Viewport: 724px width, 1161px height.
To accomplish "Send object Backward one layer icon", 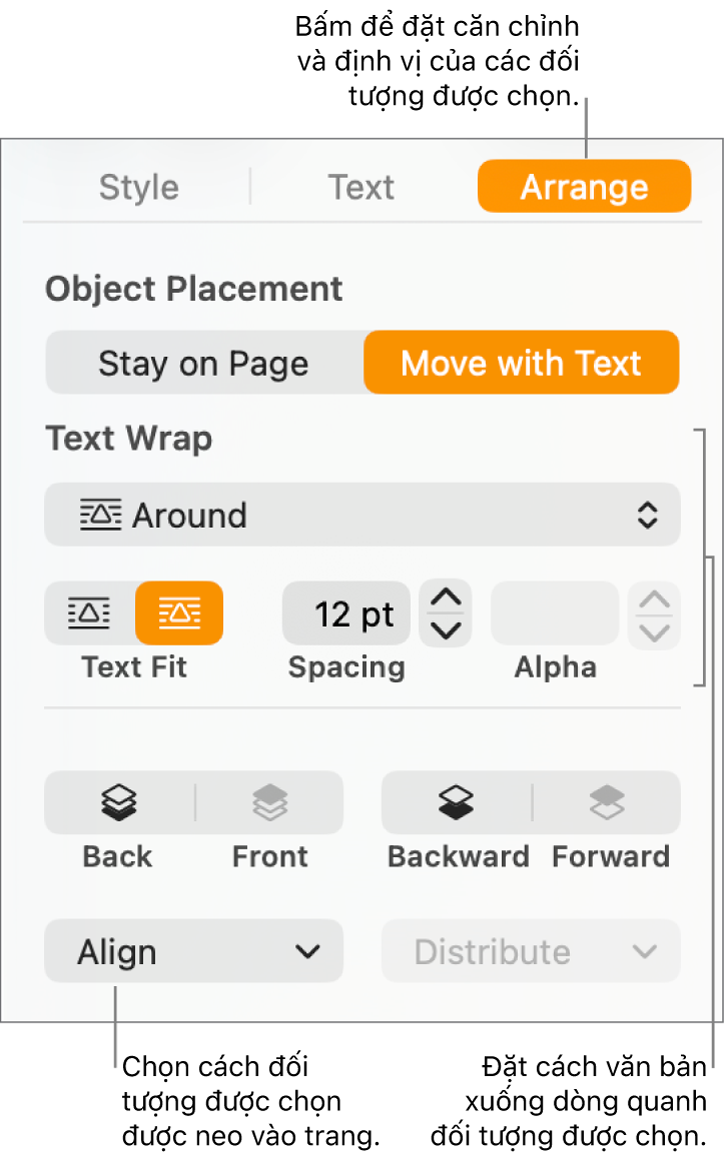I will [456, 802].
